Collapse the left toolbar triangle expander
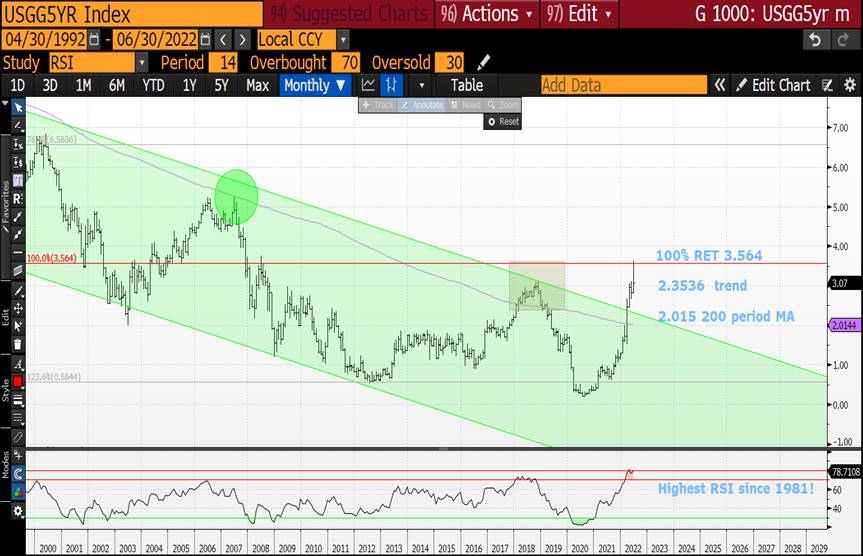 click(x=5, y=103)
